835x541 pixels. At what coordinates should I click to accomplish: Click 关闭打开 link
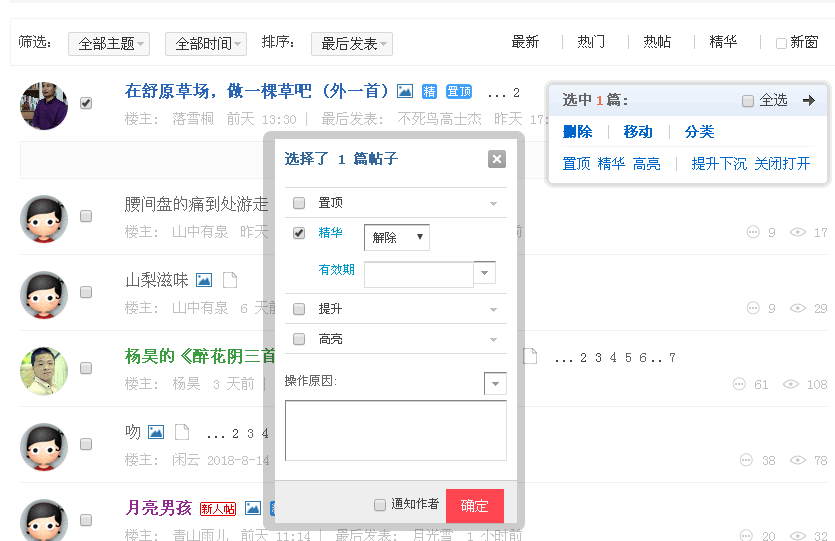(x=782, y=163)
